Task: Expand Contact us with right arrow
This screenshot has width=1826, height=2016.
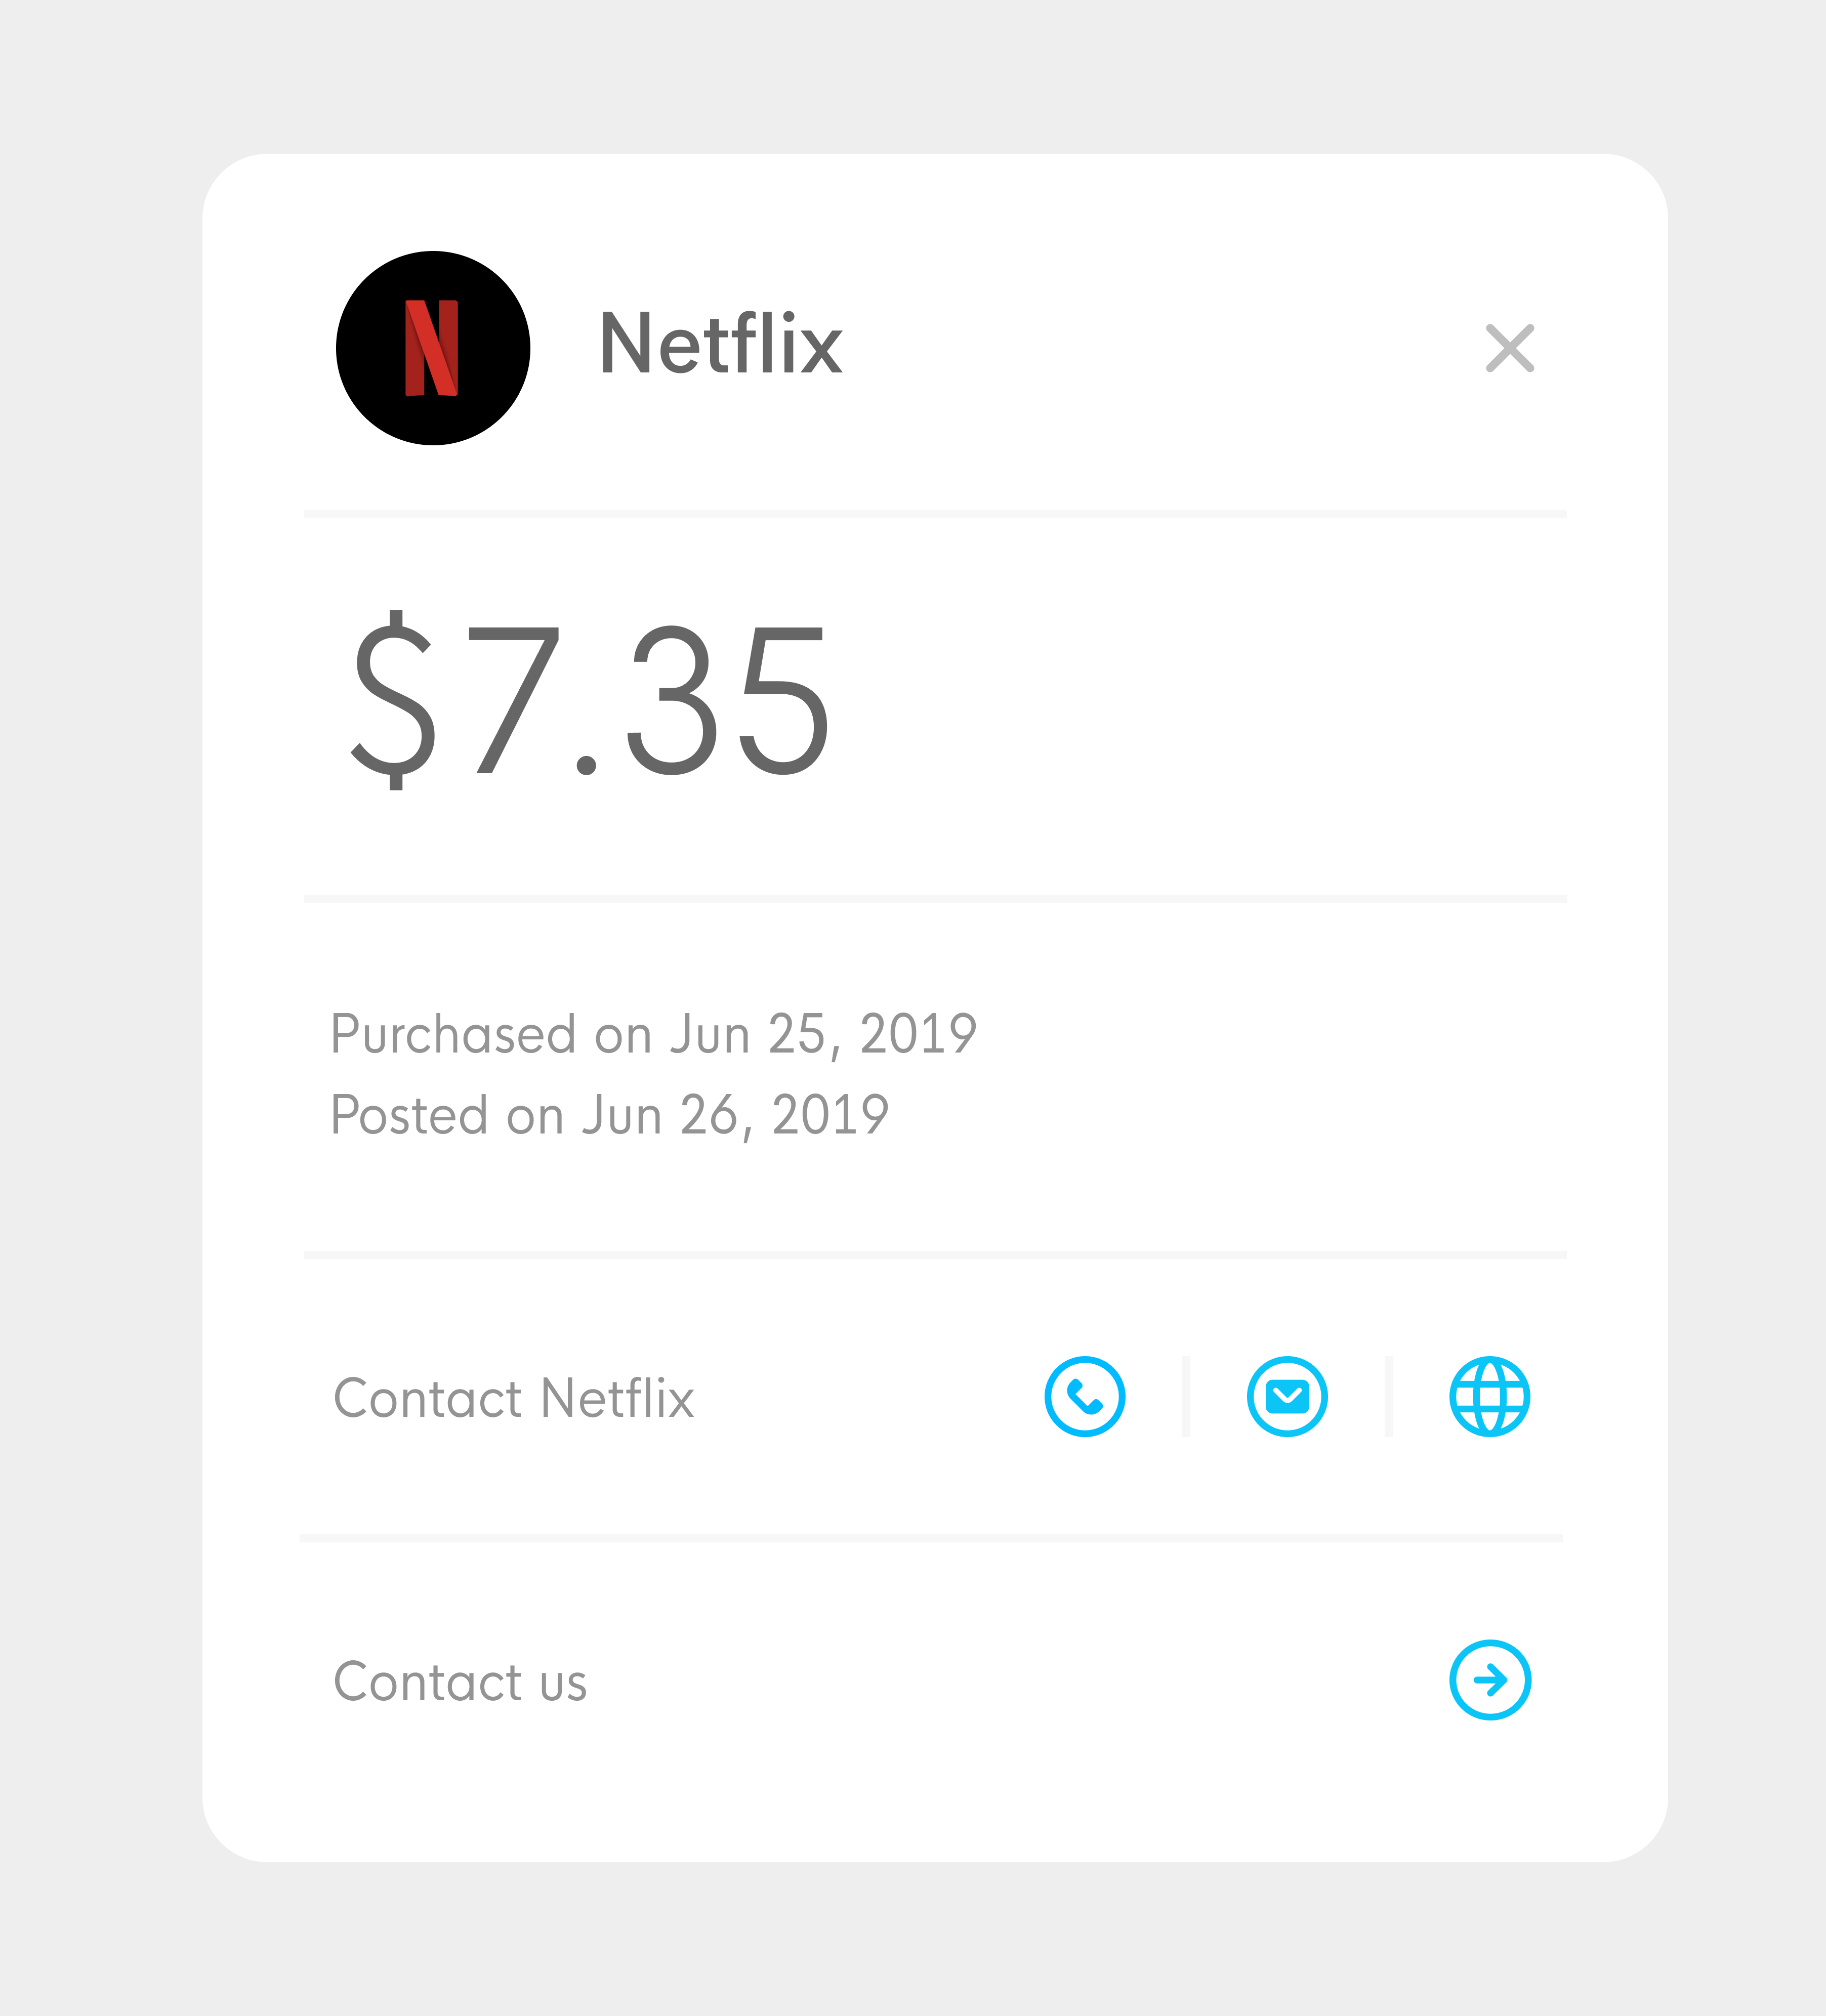Action: (1490, 1680)
